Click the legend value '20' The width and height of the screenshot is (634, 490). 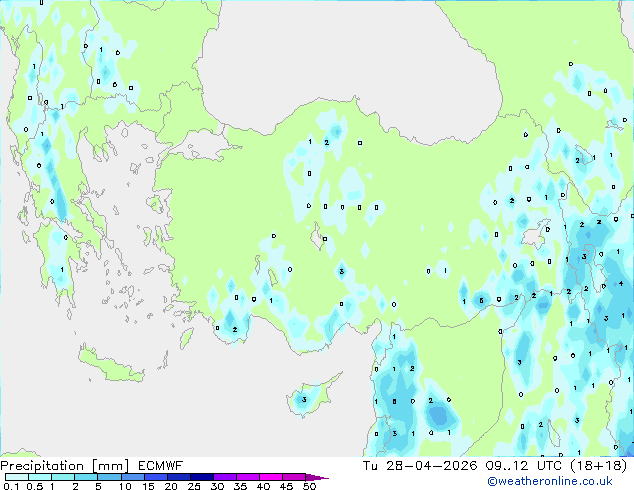click(171, 486)
